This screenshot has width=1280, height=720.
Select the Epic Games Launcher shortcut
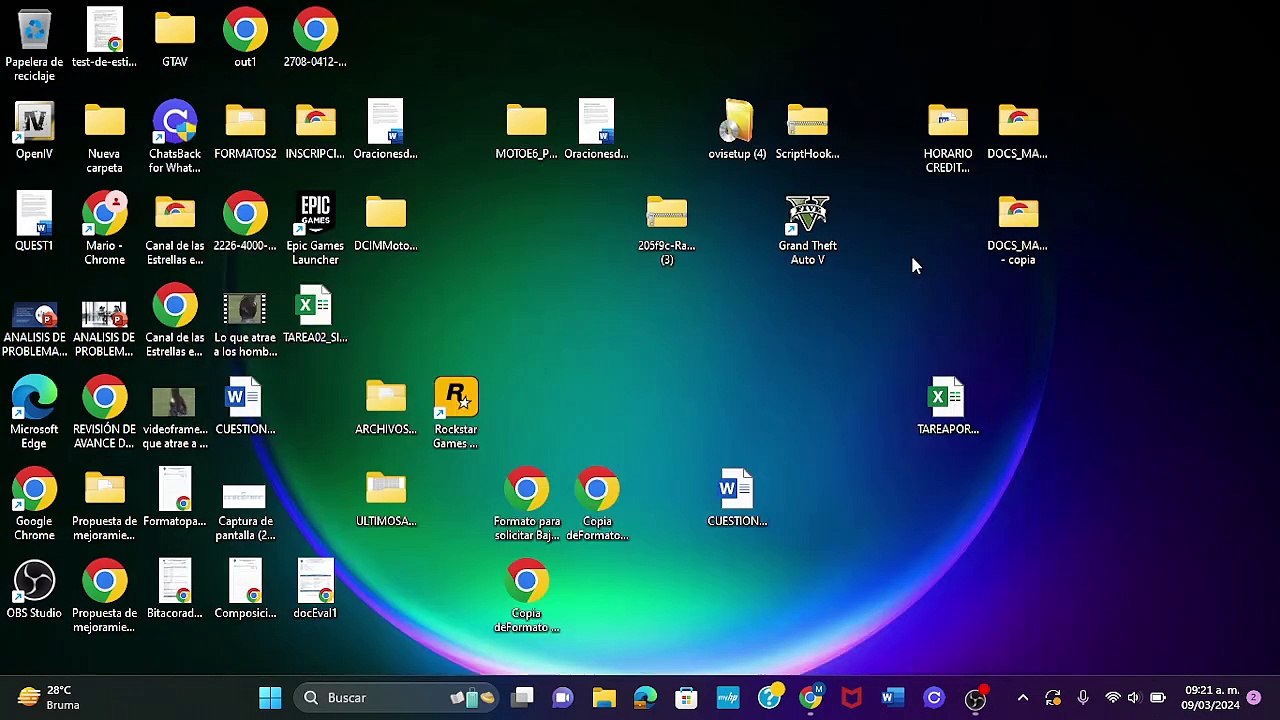pyautogui.click(x=315, y=230)
